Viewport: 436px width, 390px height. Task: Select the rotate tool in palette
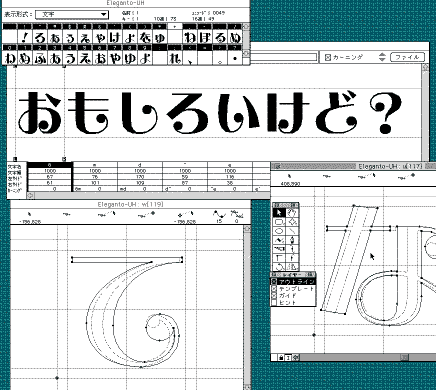click(x=279, y=267)
